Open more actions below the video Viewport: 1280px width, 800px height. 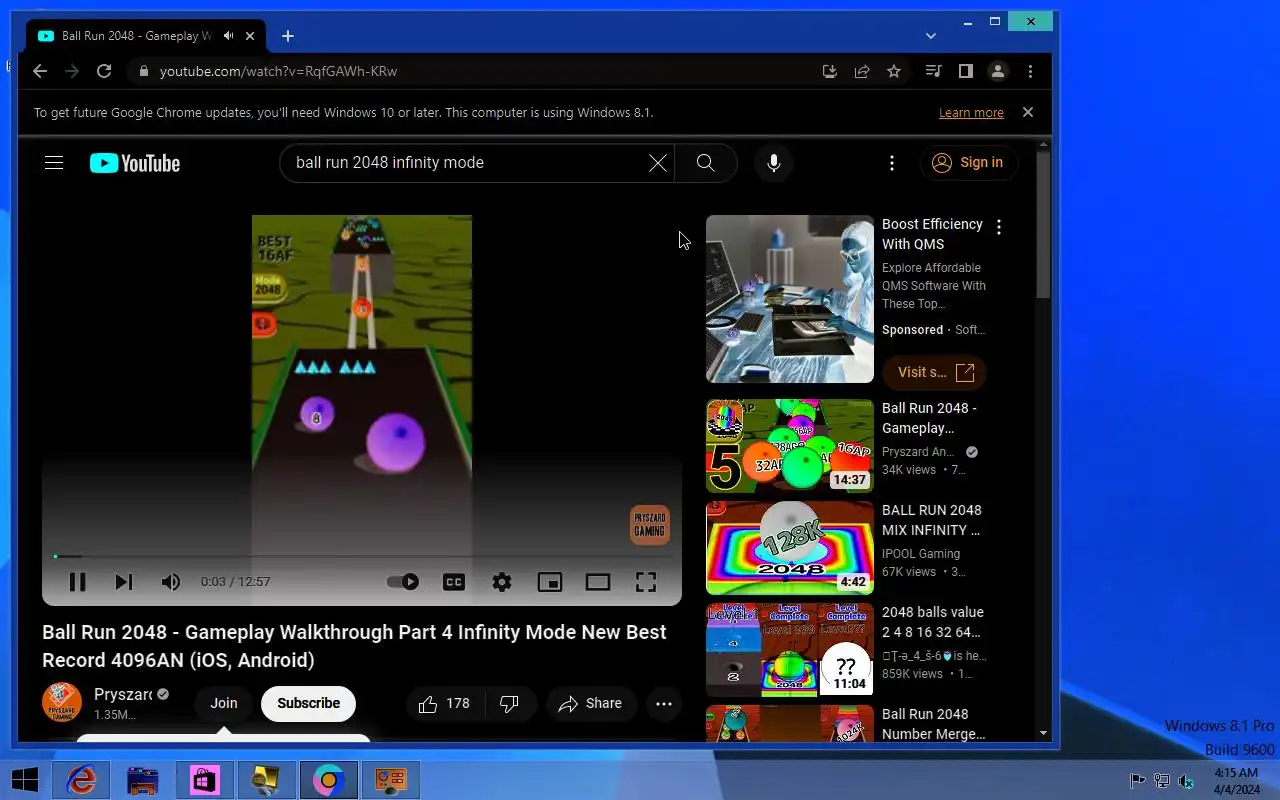[664, 704]
